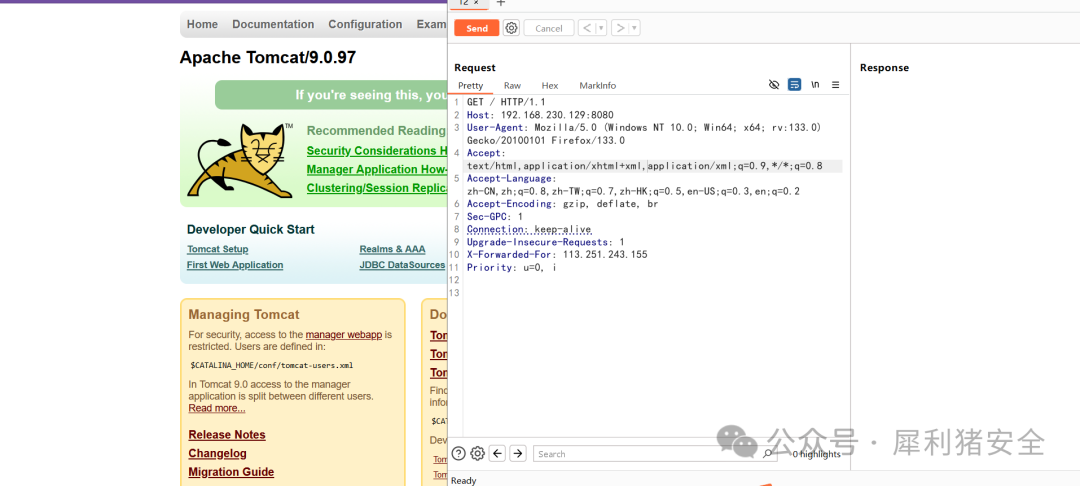Open the JDBC DataSources link
Screen dimensions: 1080x486
tap(402, 265)
